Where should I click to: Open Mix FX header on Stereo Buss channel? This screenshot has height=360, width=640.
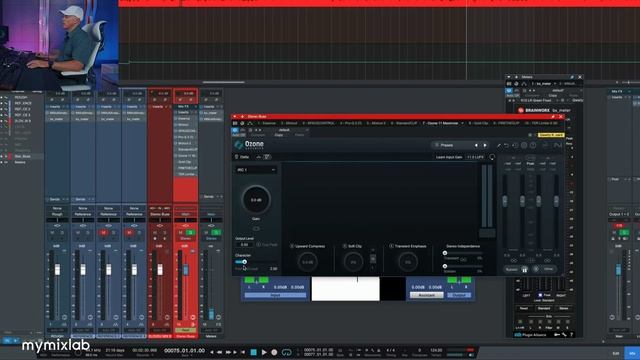click(185, 107)
